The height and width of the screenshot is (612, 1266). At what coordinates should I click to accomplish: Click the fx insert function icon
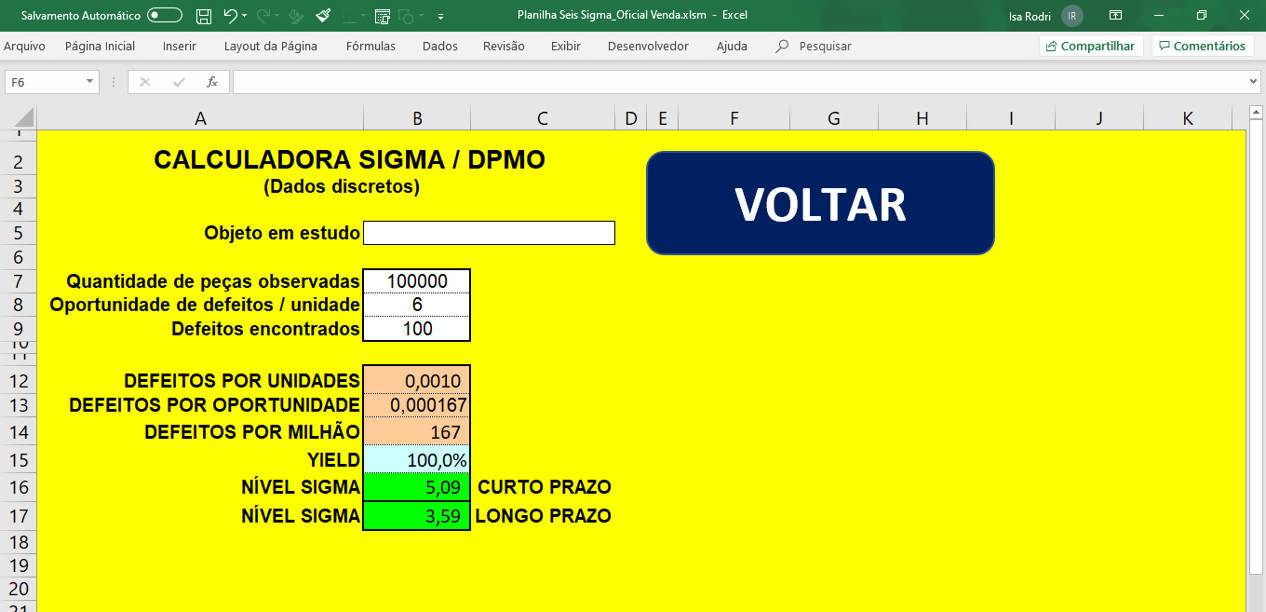(x=212, y=82)
